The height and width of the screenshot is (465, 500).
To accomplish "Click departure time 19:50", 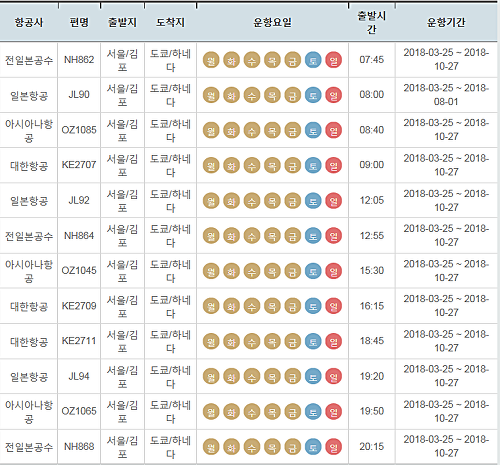I will click(x=372, y=411).
